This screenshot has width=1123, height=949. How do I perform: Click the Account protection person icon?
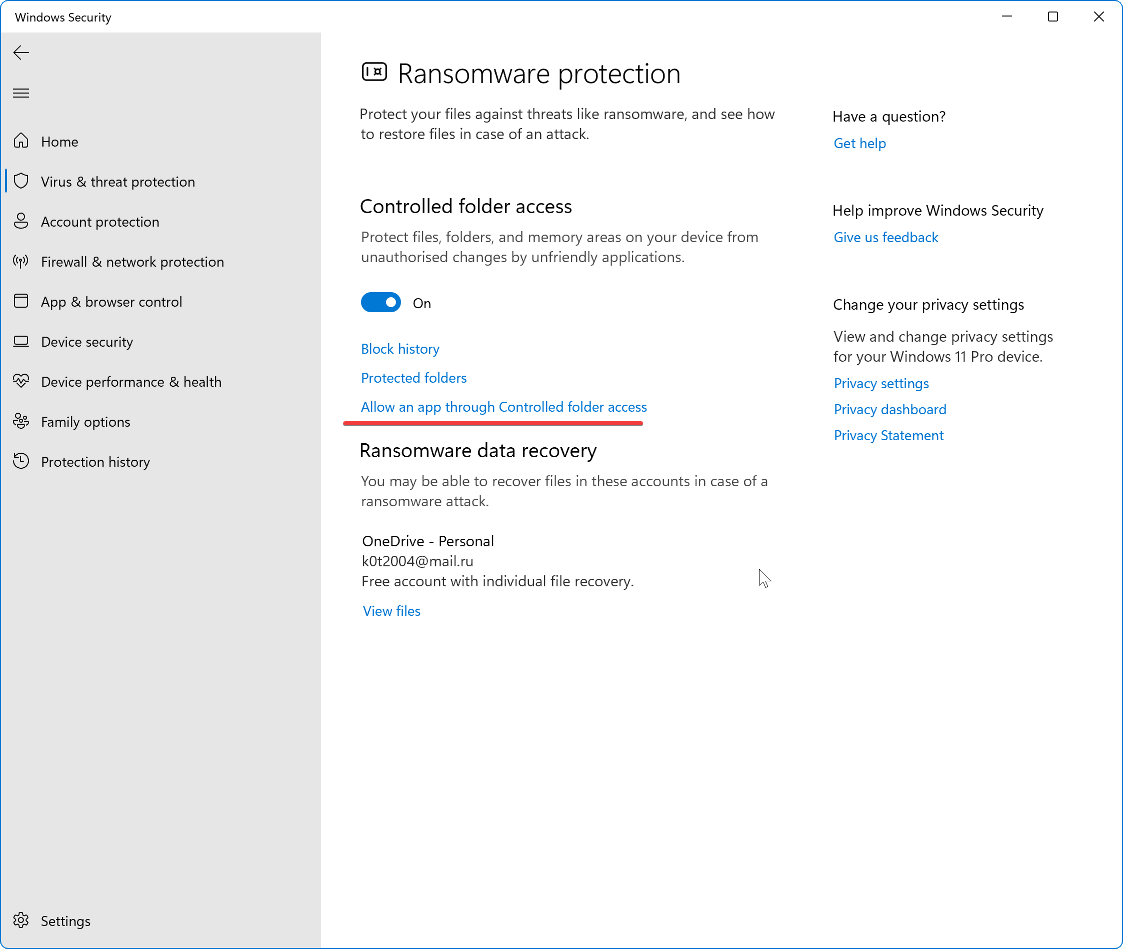[x=21, y=221]
